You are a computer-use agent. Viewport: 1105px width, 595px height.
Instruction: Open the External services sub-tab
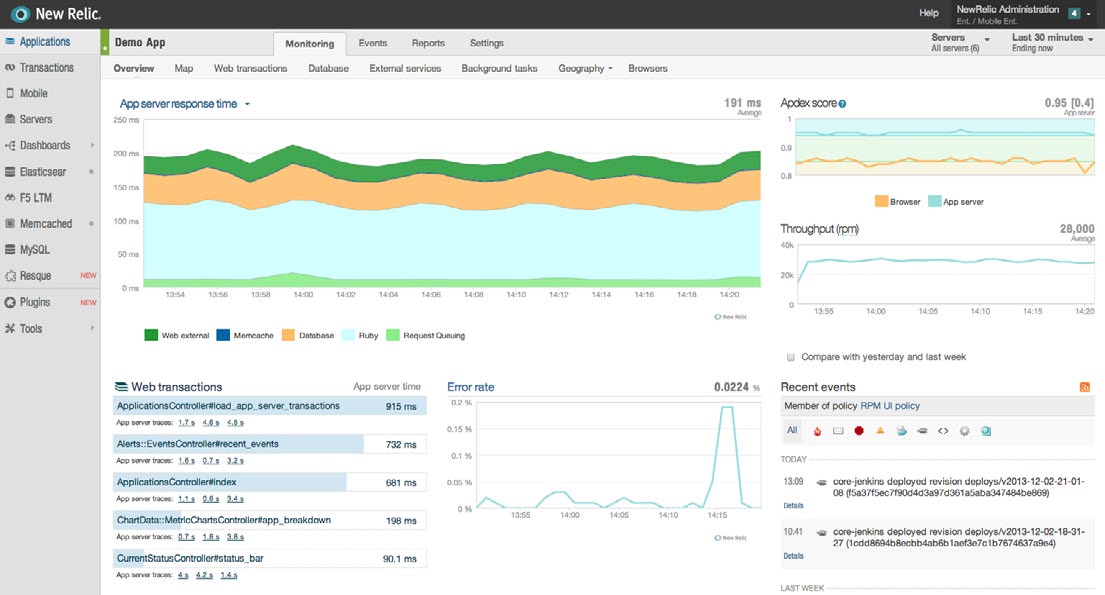coord(405,68)
